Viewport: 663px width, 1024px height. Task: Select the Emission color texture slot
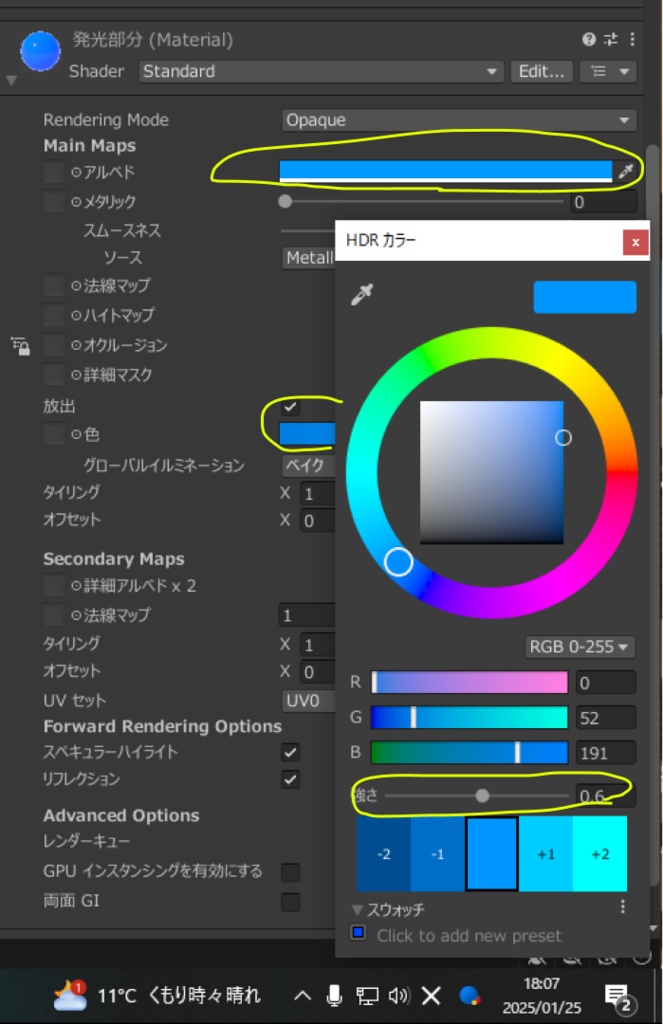coord(54,434)
